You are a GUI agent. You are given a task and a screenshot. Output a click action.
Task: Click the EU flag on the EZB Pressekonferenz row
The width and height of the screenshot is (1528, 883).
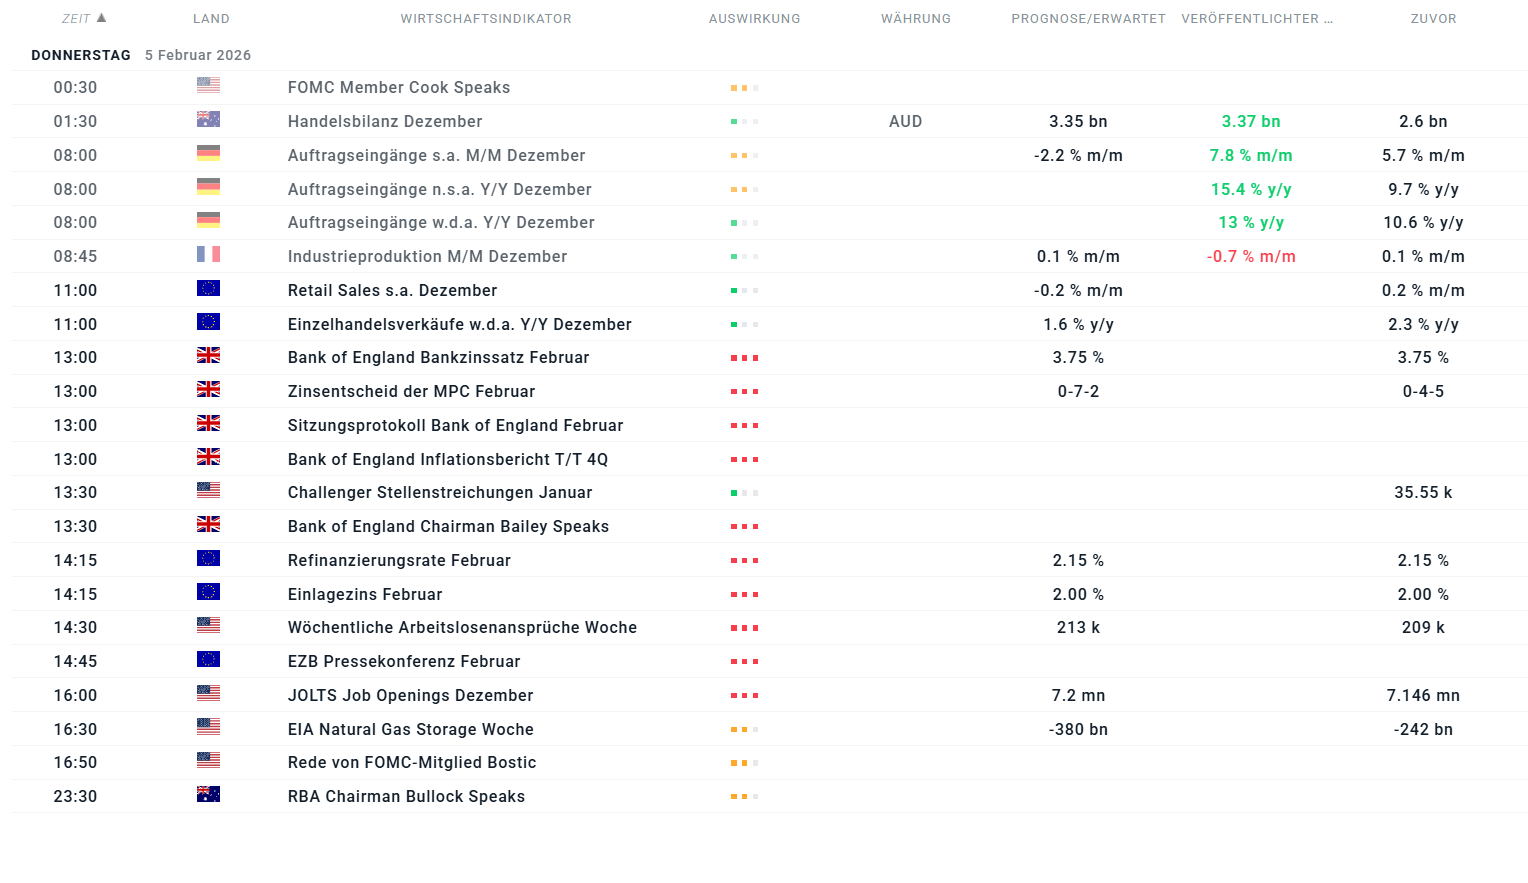click(208, 660)
